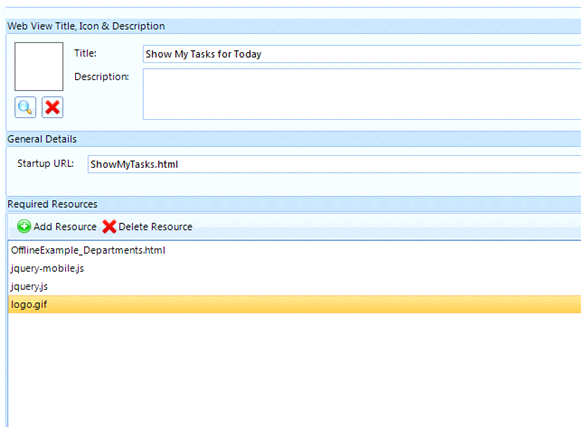
Task: Select the highlighted logo.gif resource
Action: (294, 304)
